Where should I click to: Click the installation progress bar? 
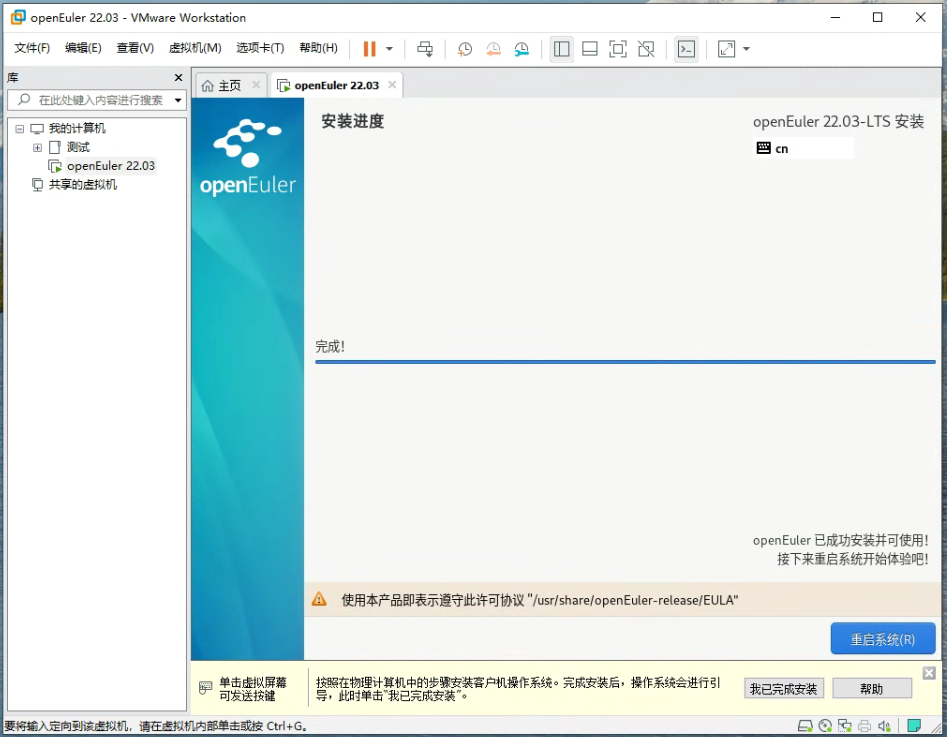pyautogui.click(x=625, y=361)
